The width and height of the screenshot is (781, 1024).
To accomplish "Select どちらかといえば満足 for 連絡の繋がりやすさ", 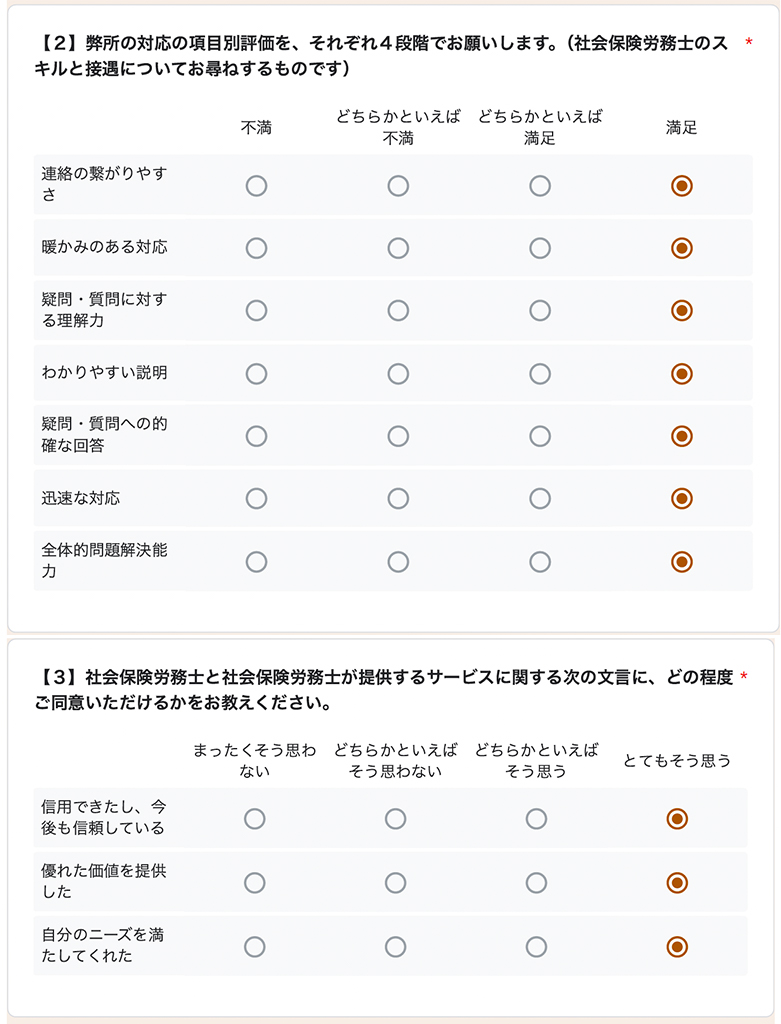I will pyautogui.click(x=540, y=186).
